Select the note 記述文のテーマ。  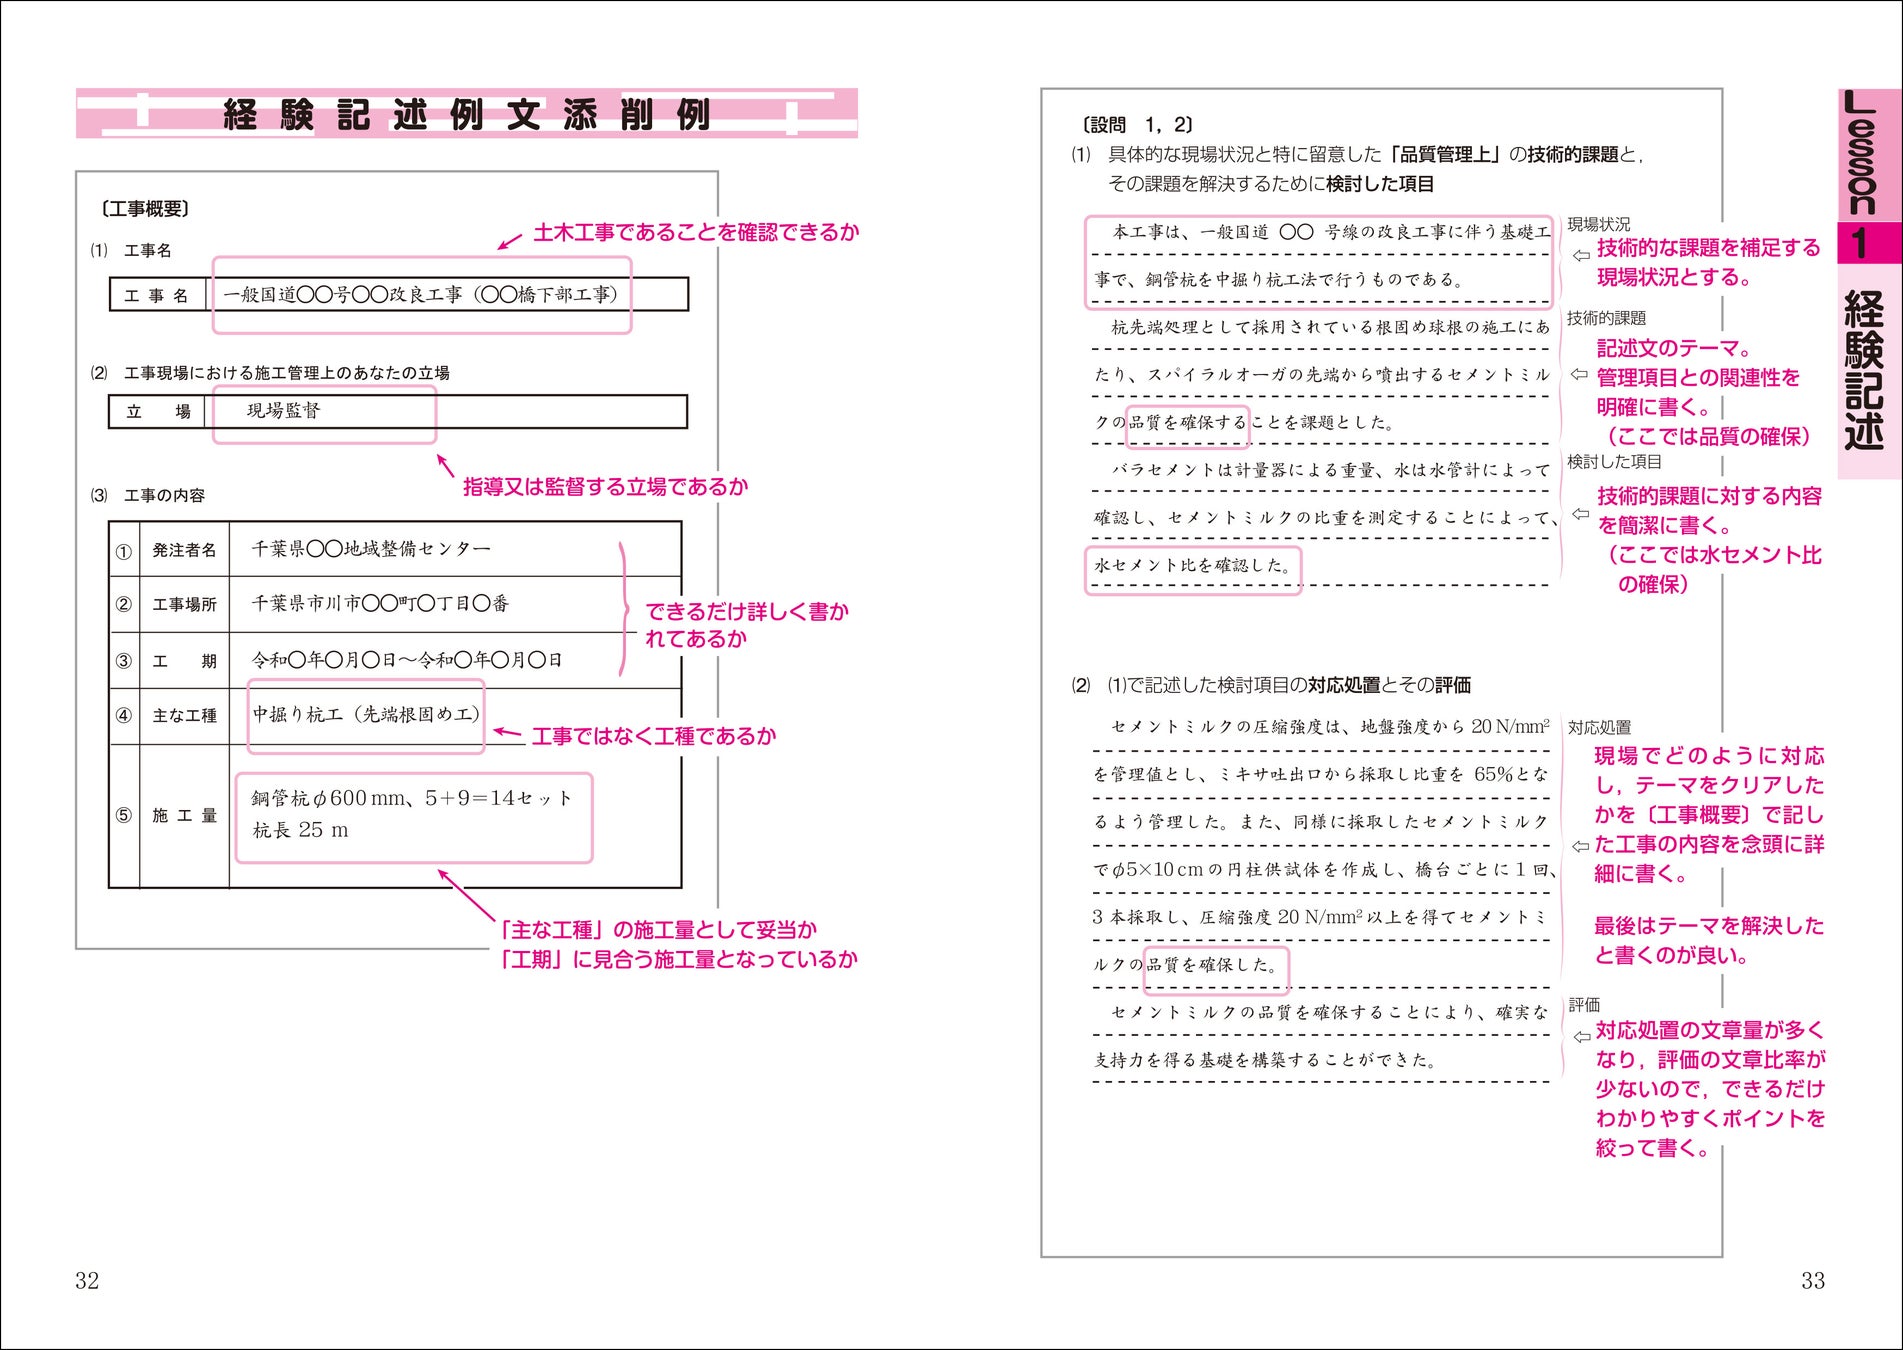[1675, 349]
